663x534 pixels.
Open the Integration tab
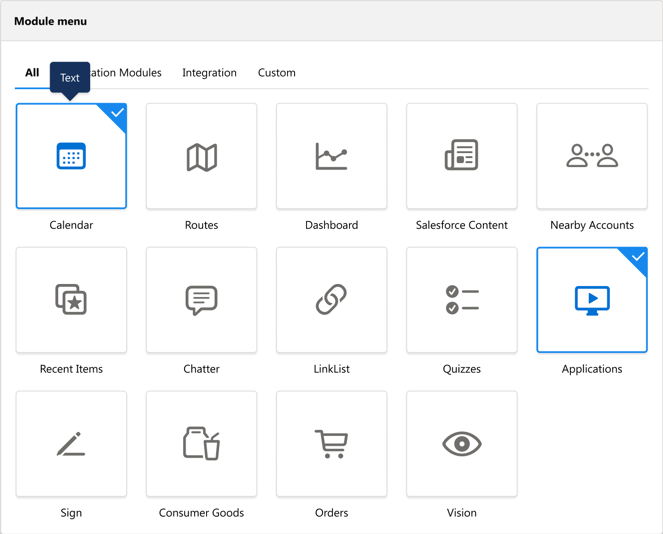209,73
